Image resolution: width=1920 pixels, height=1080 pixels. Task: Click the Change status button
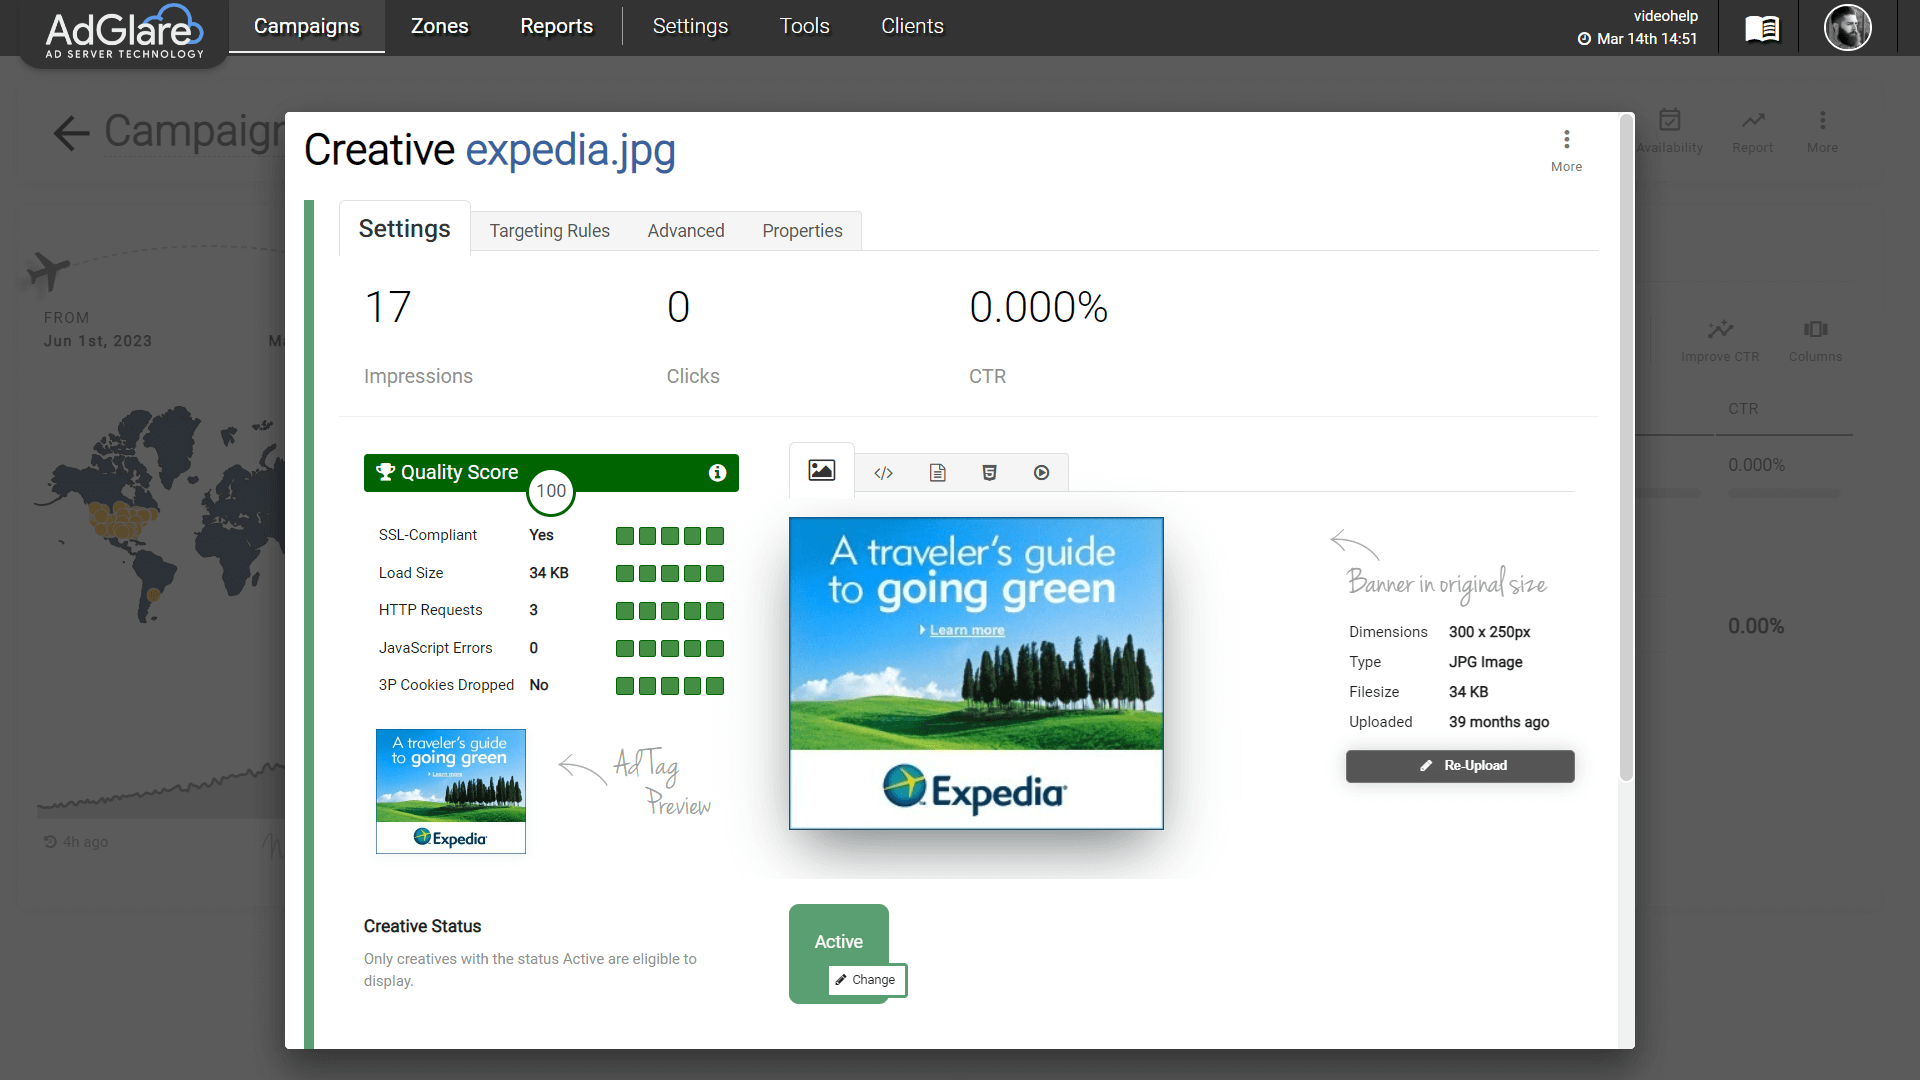[x=866, y=980]
